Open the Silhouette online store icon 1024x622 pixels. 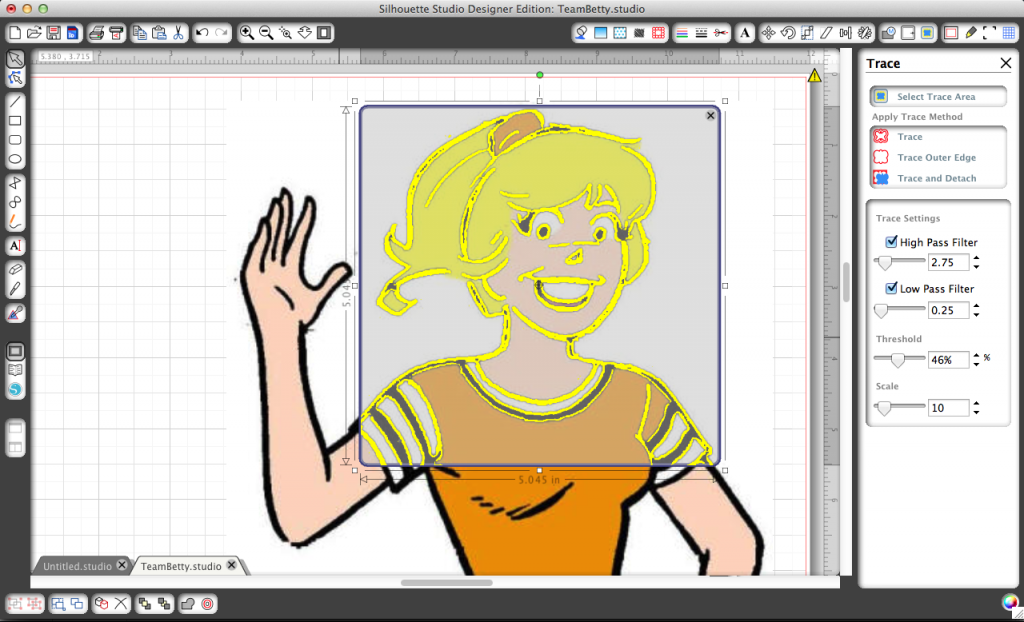[x=15, y=390]
